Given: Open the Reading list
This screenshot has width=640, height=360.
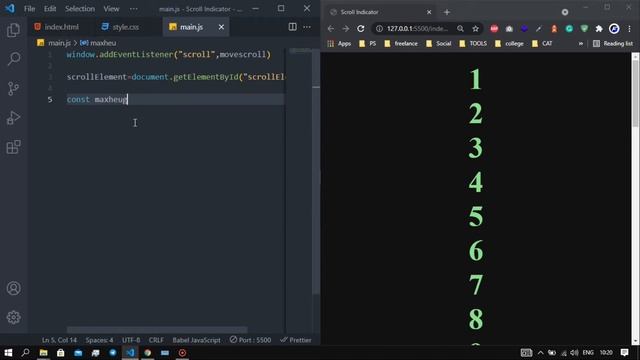Looking at the screenshot, I should 613,44.
